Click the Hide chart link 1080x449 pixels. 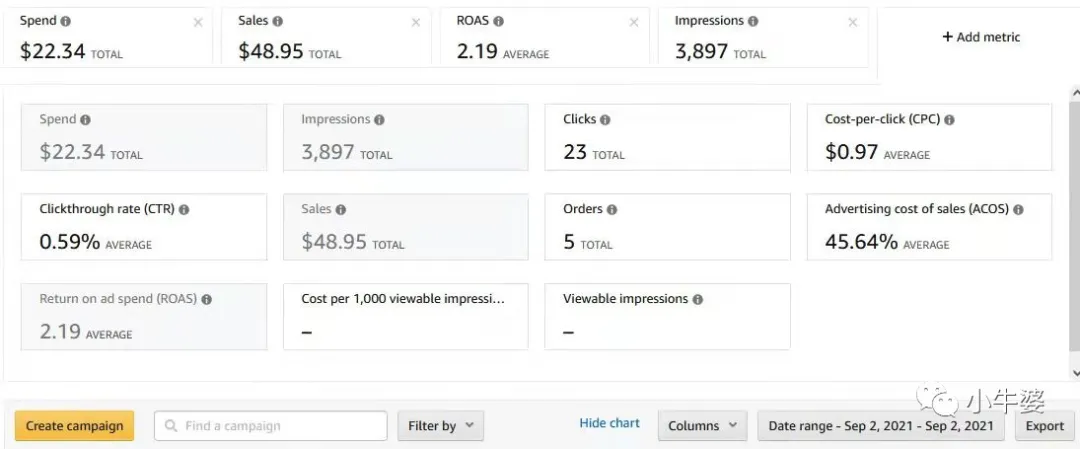click(609, 423)
